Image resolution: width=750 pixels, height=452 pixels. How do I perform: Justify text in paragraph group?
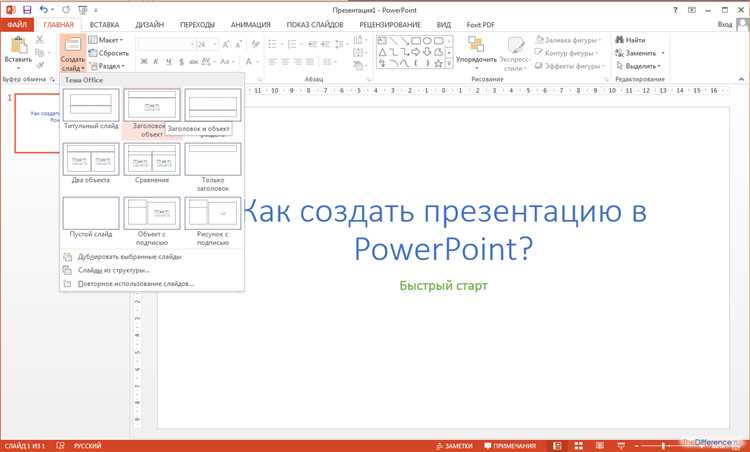click(x=310, y=61)
